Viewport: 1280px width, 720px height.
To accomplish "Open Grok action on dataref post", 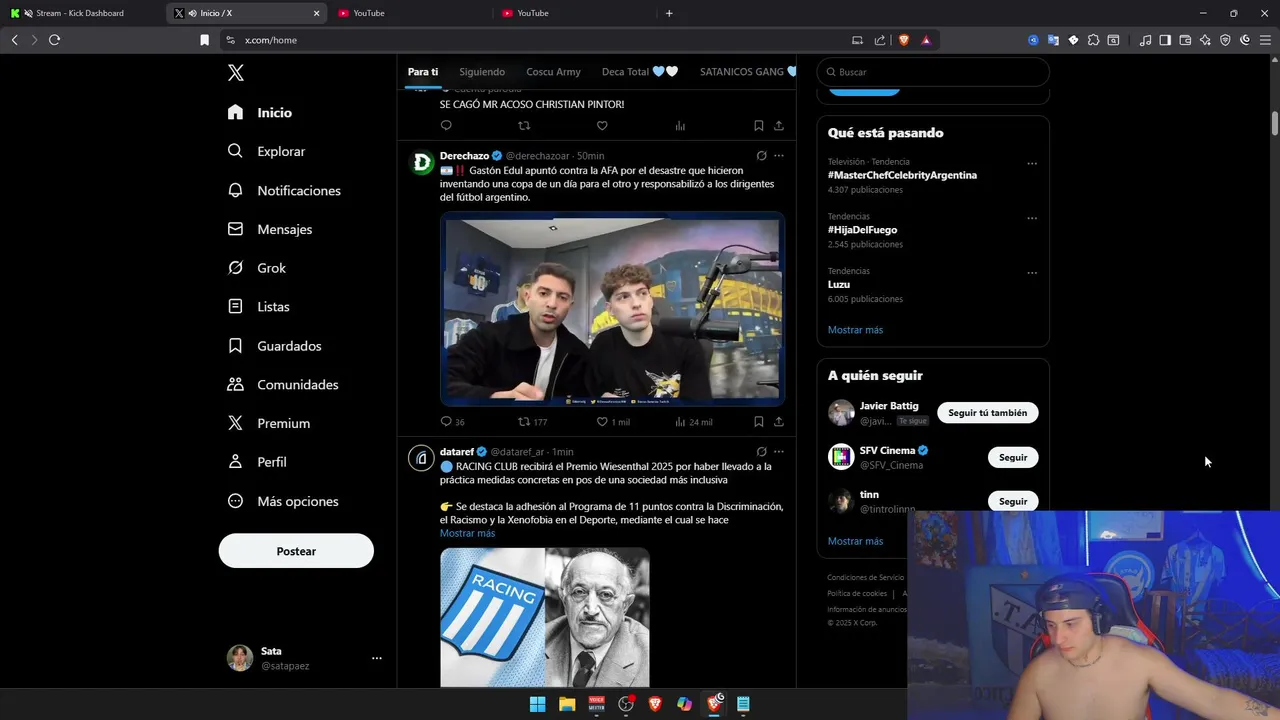I will pos(761,452).
